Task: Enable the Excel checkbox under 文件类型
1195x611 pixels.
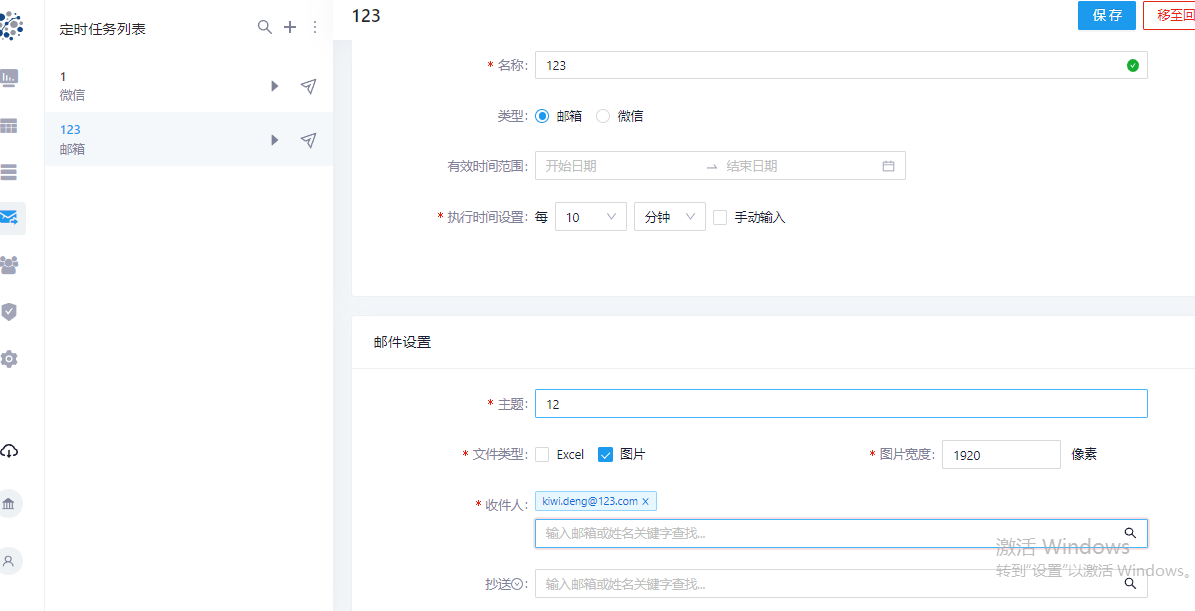Action: 541,454
